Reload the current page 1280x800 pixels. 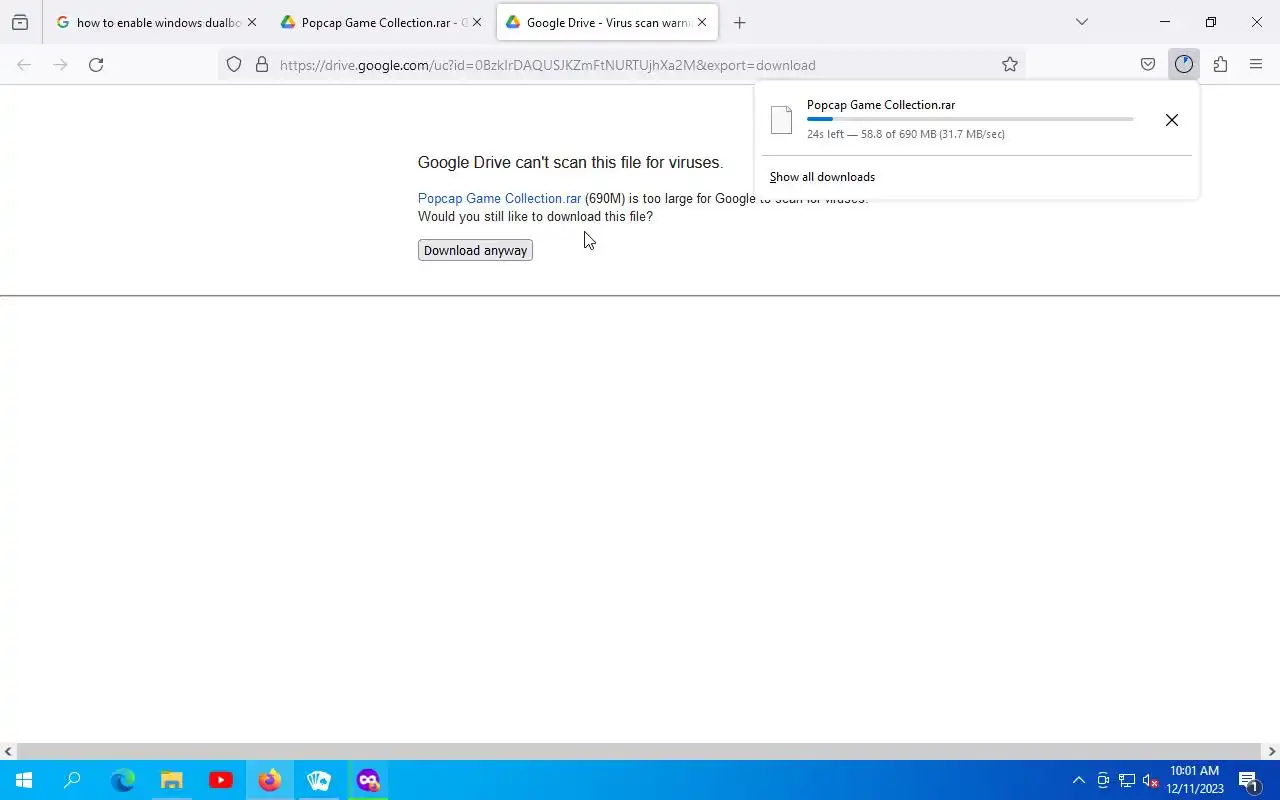pyautogui.click(x=96, y=65)
